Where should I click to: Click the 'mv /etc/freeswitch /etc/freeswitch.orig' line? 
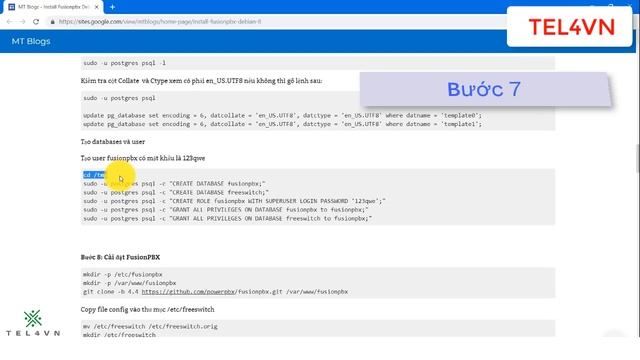click(150, 327)
